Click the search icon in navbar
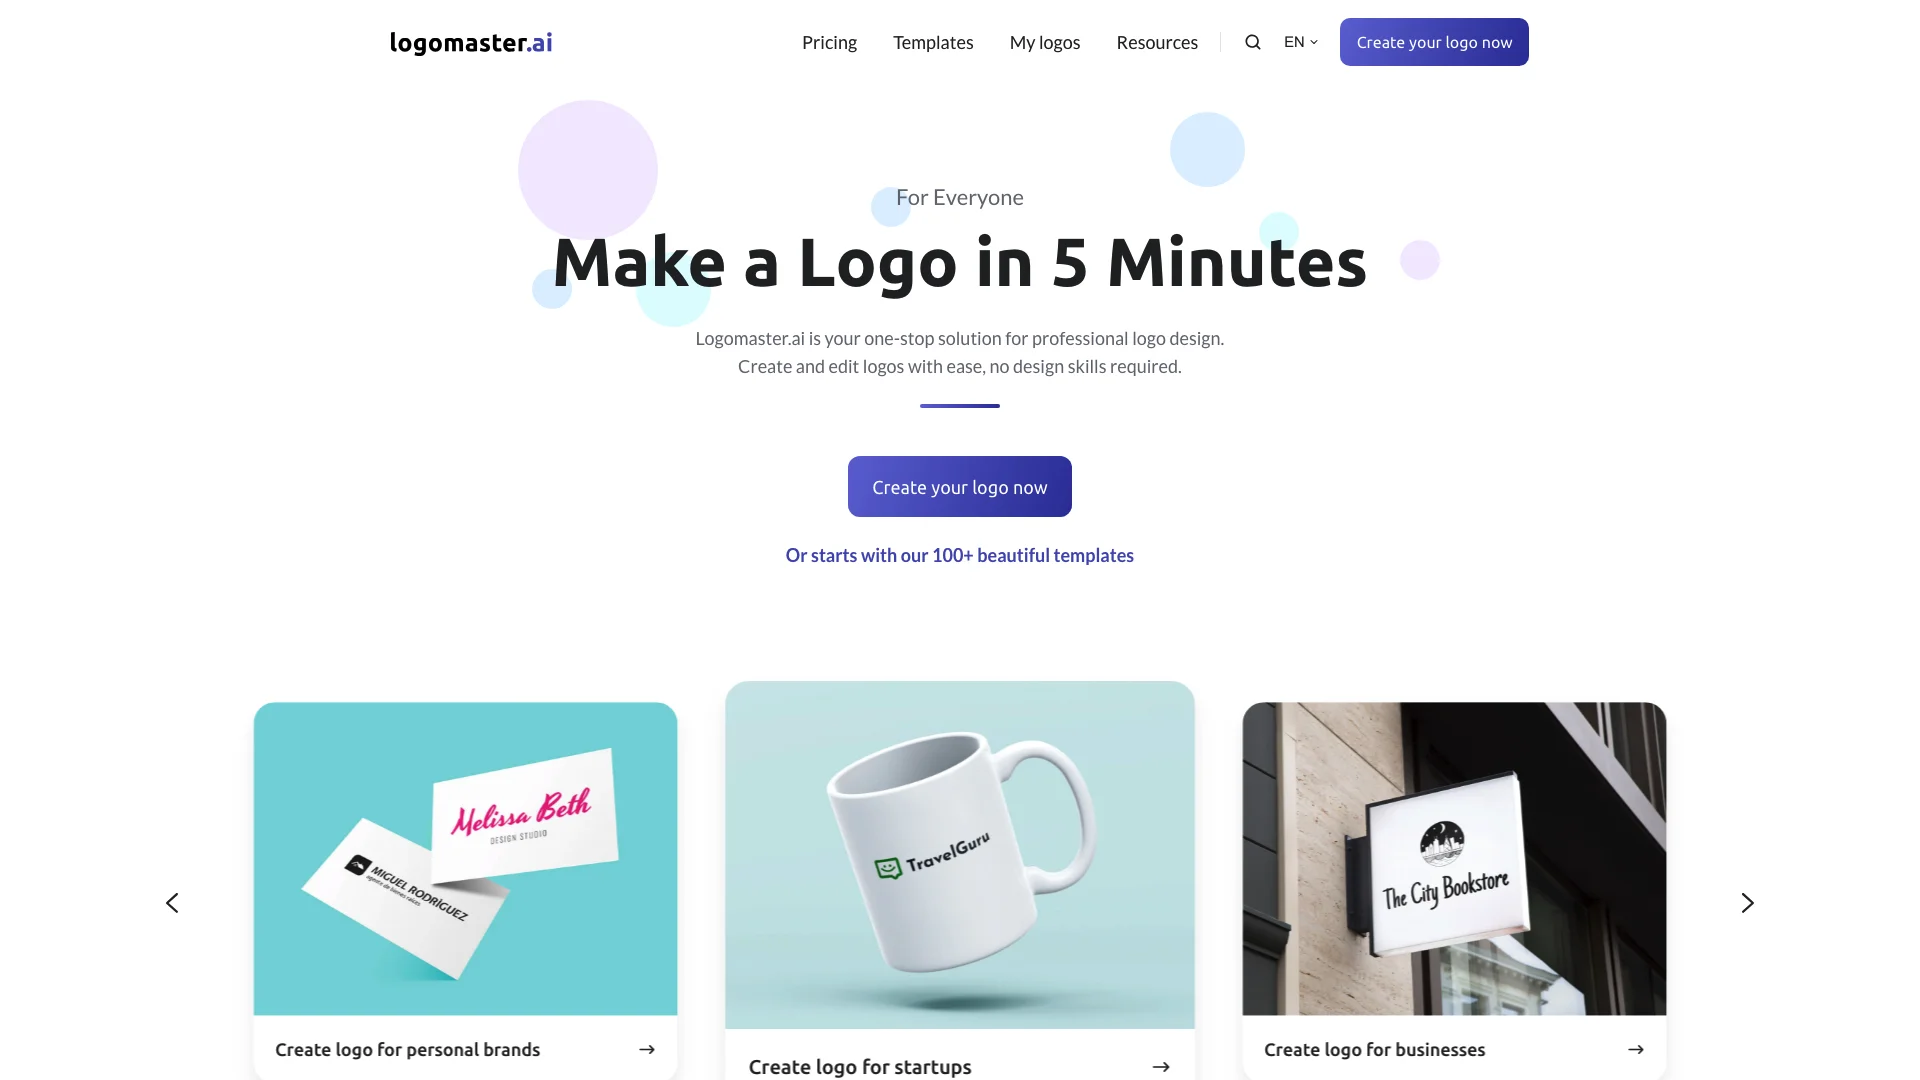Image resolution: width=1920 pixels, height=1080 pixels. pyautogui.click(x=1251, y=41)
